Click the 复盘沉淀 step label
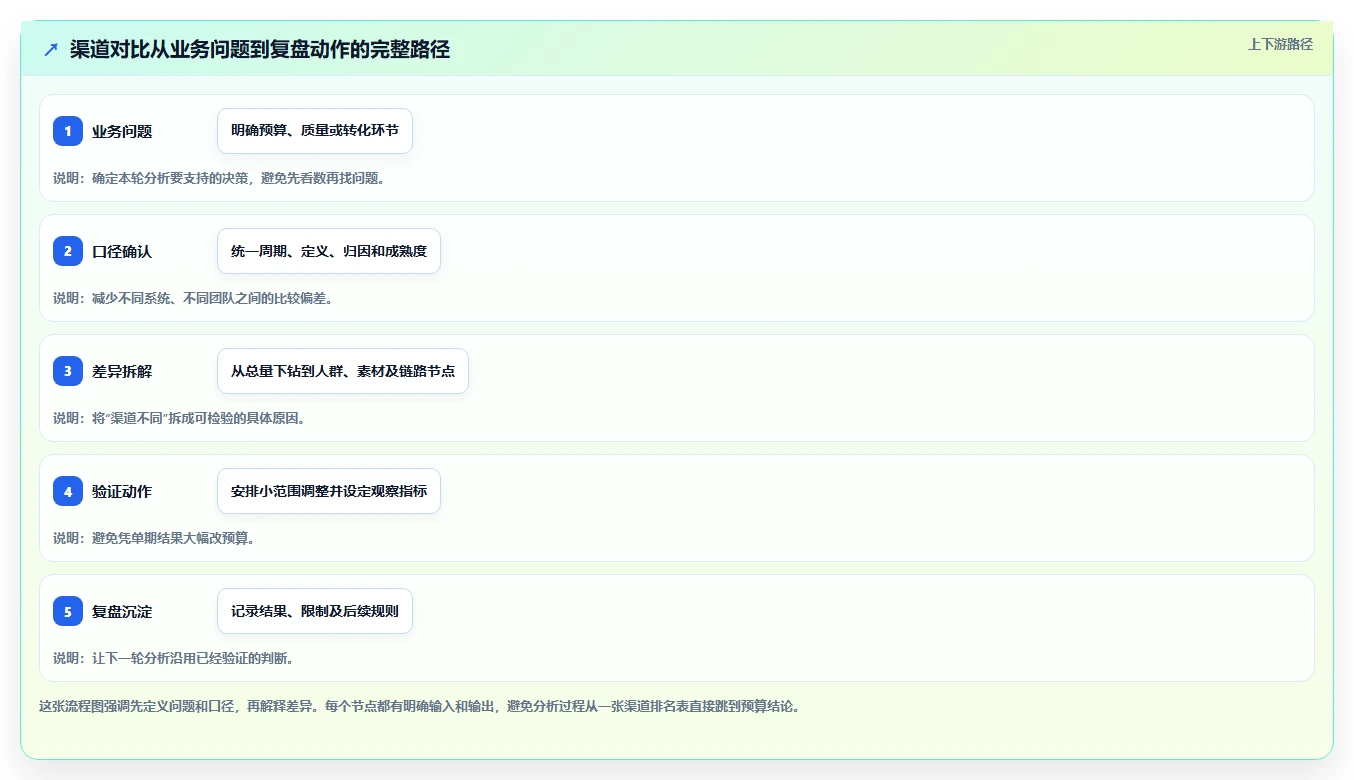 [122, 611]
